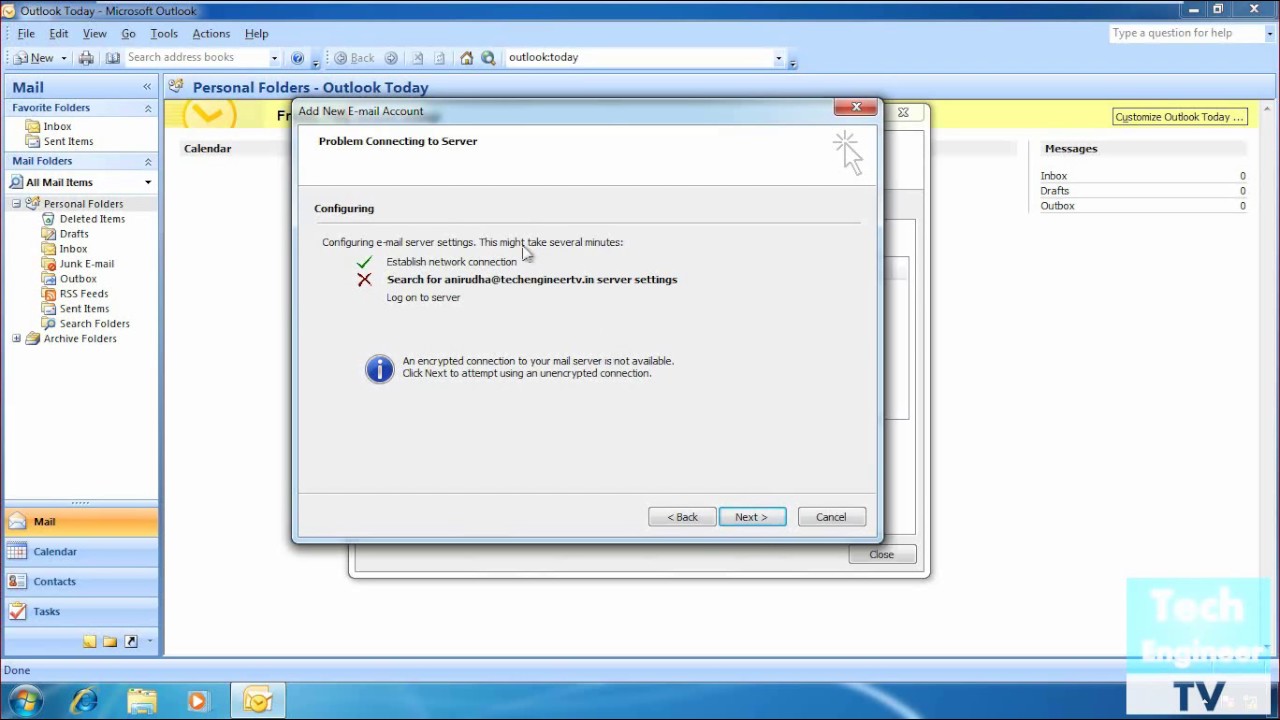Click the blue Help icon in toolbar
The image size is (1280, 720).
pyautogui.click(x=297, y=58)
